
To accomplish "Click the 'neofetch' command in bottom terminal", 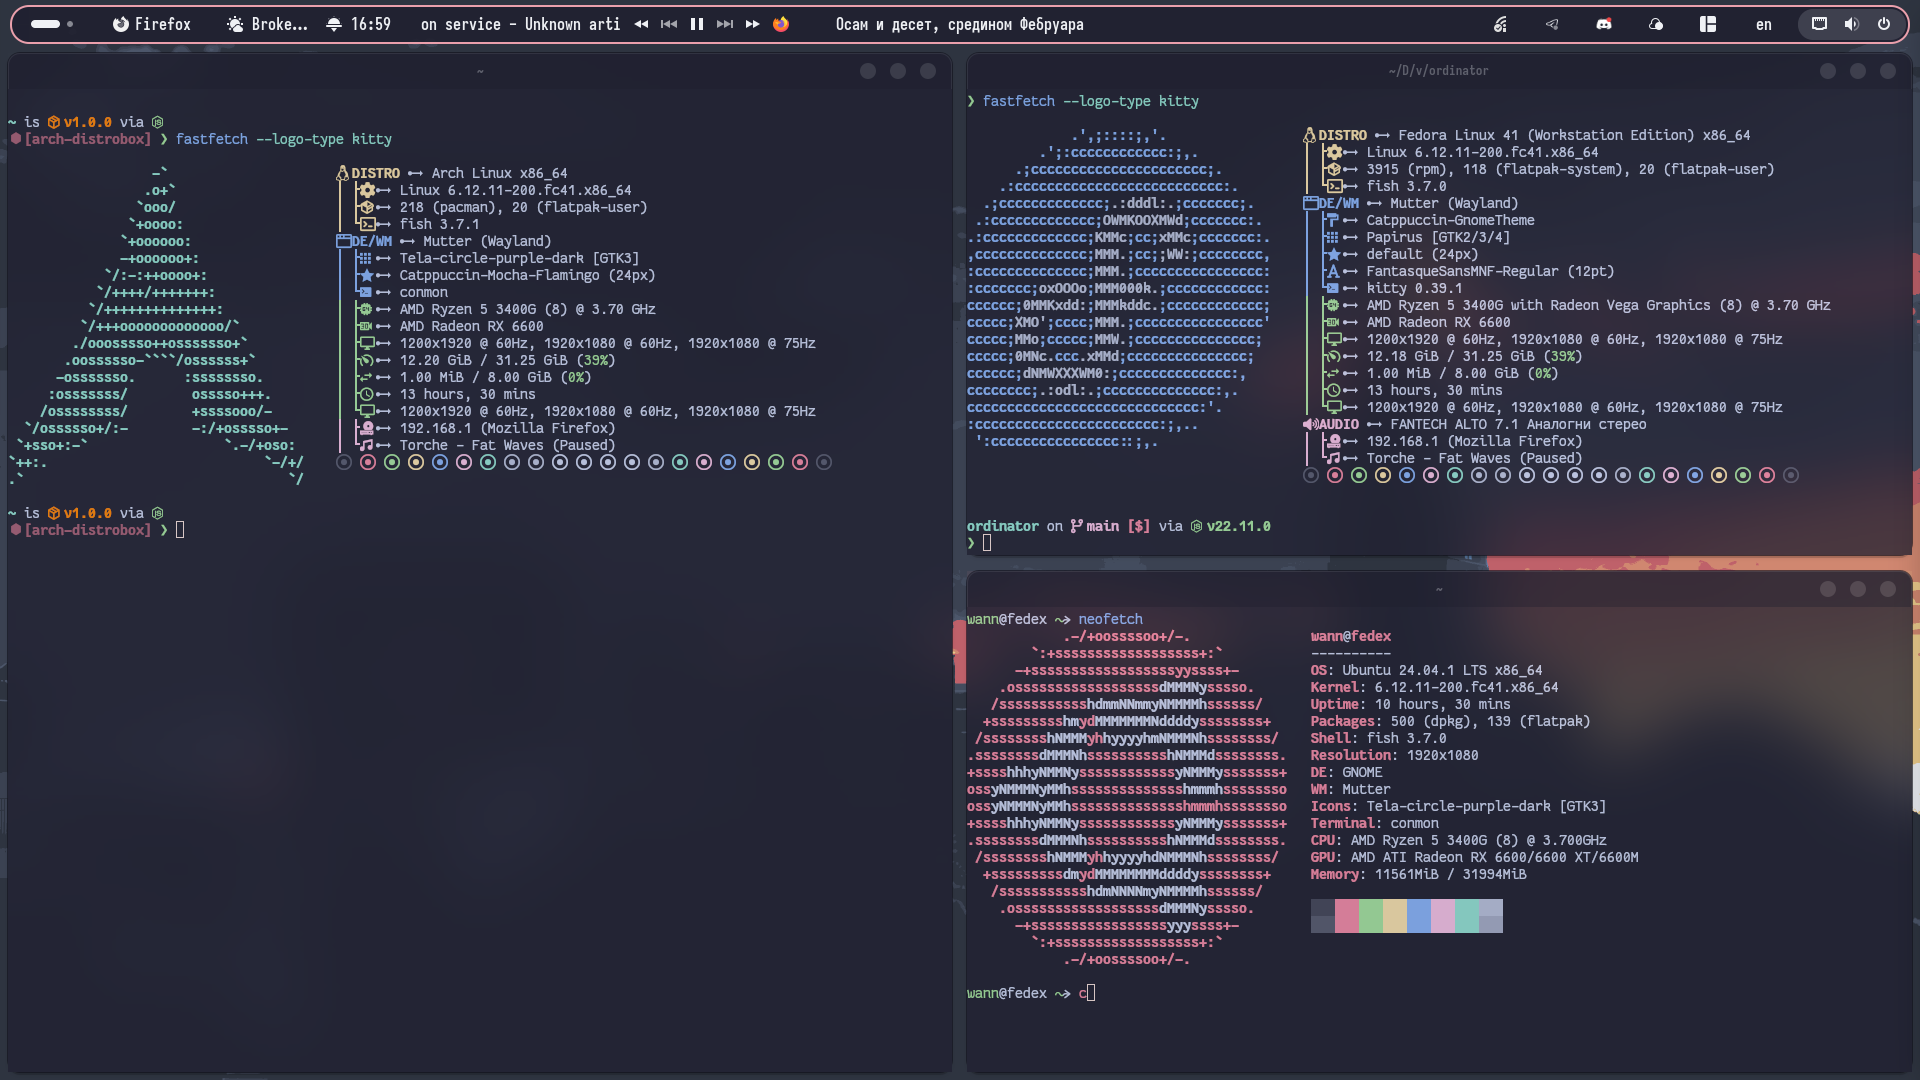I will 1110,619.
